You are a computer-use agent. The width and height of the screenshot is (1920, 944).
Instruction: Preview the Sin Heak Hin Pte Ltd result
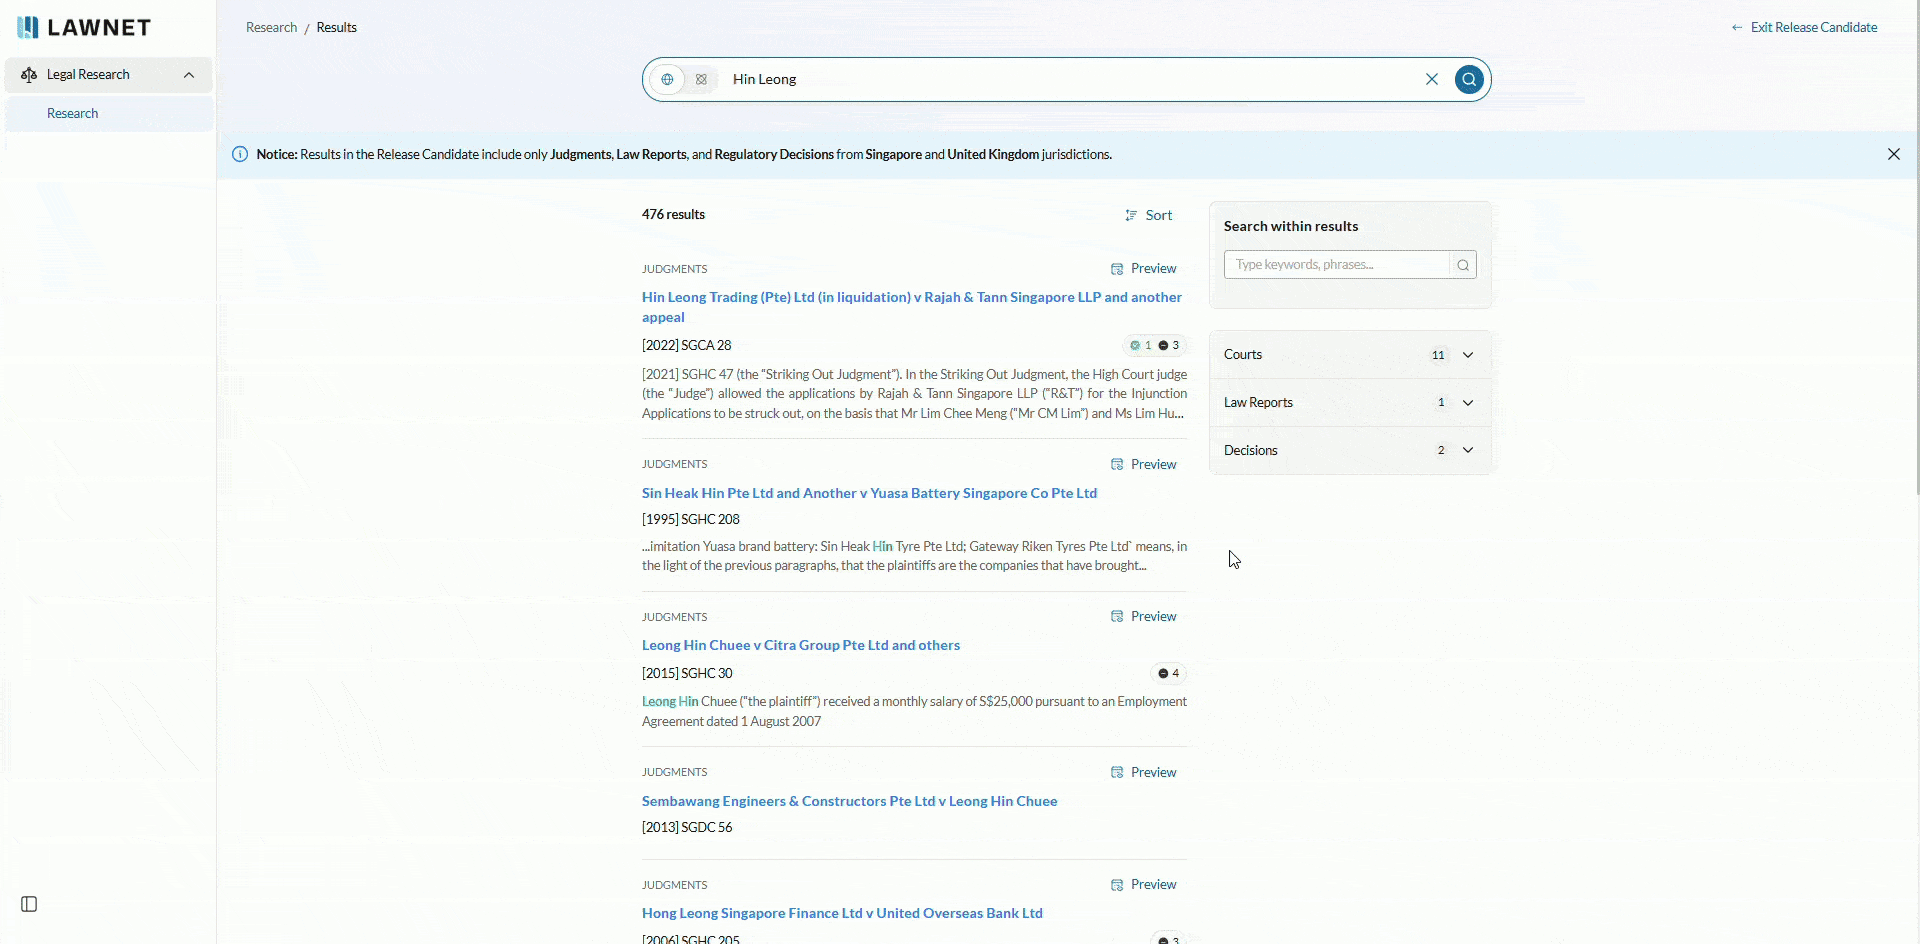click(1144, 464)
